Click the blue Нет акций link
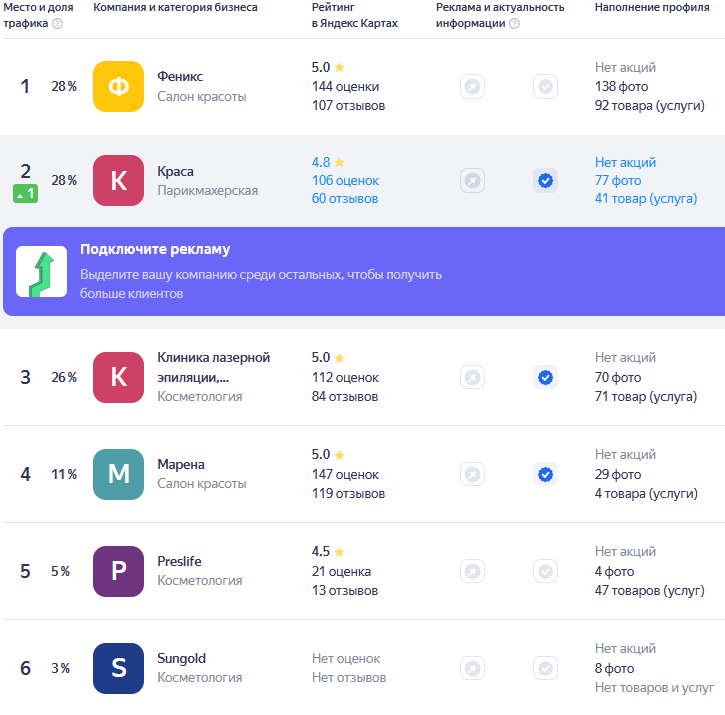Screen dimensions: 725x715 click(625, 162)
